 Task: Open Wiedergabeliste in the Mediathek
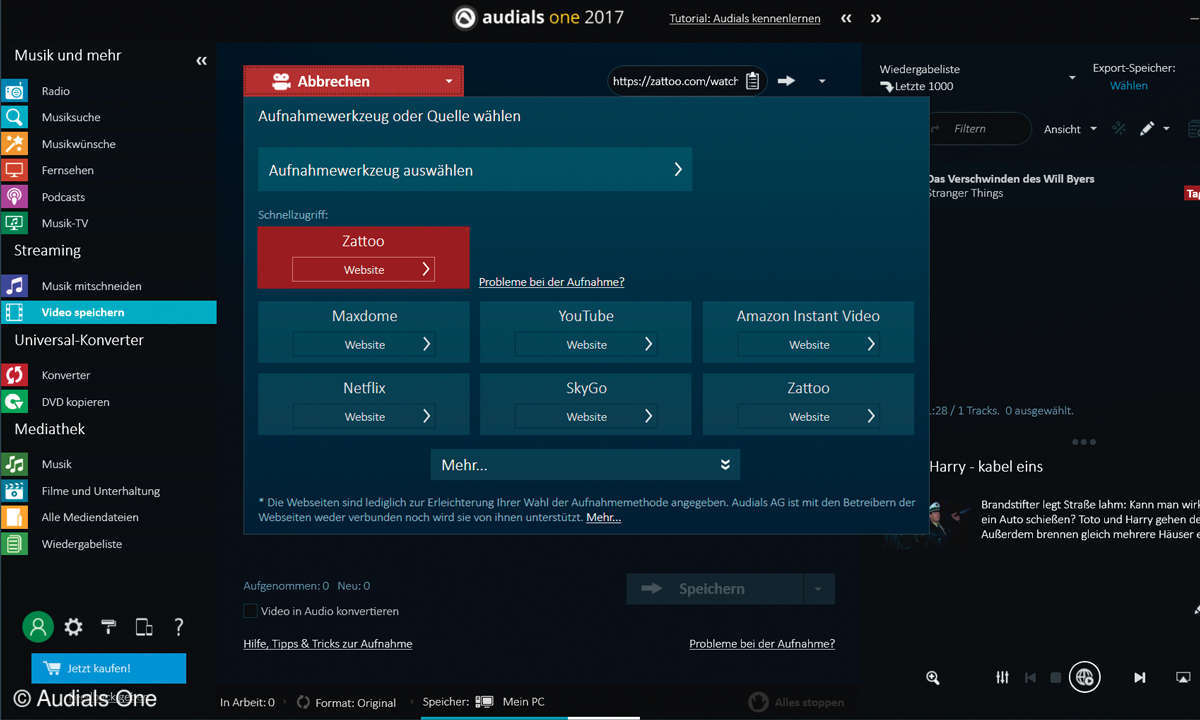click(81, 544)
